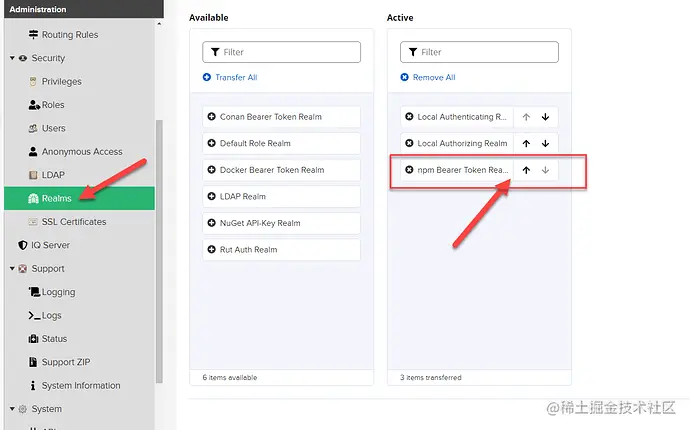Viewport: 690px width, 430px height.
Task: Click 'Default Role Realm' label
Action: point(255,143)
